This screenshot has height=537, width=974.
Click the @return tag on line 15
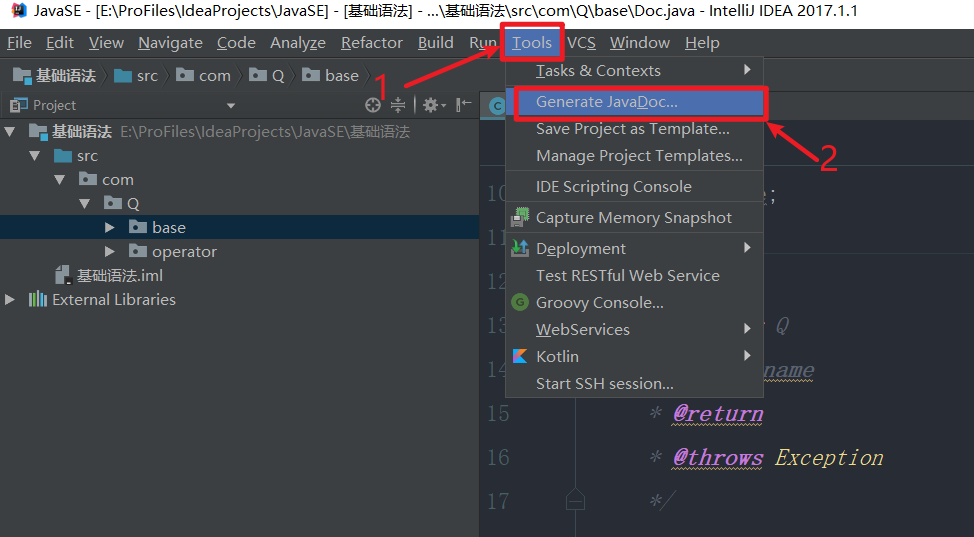click(x=718, y=414)
